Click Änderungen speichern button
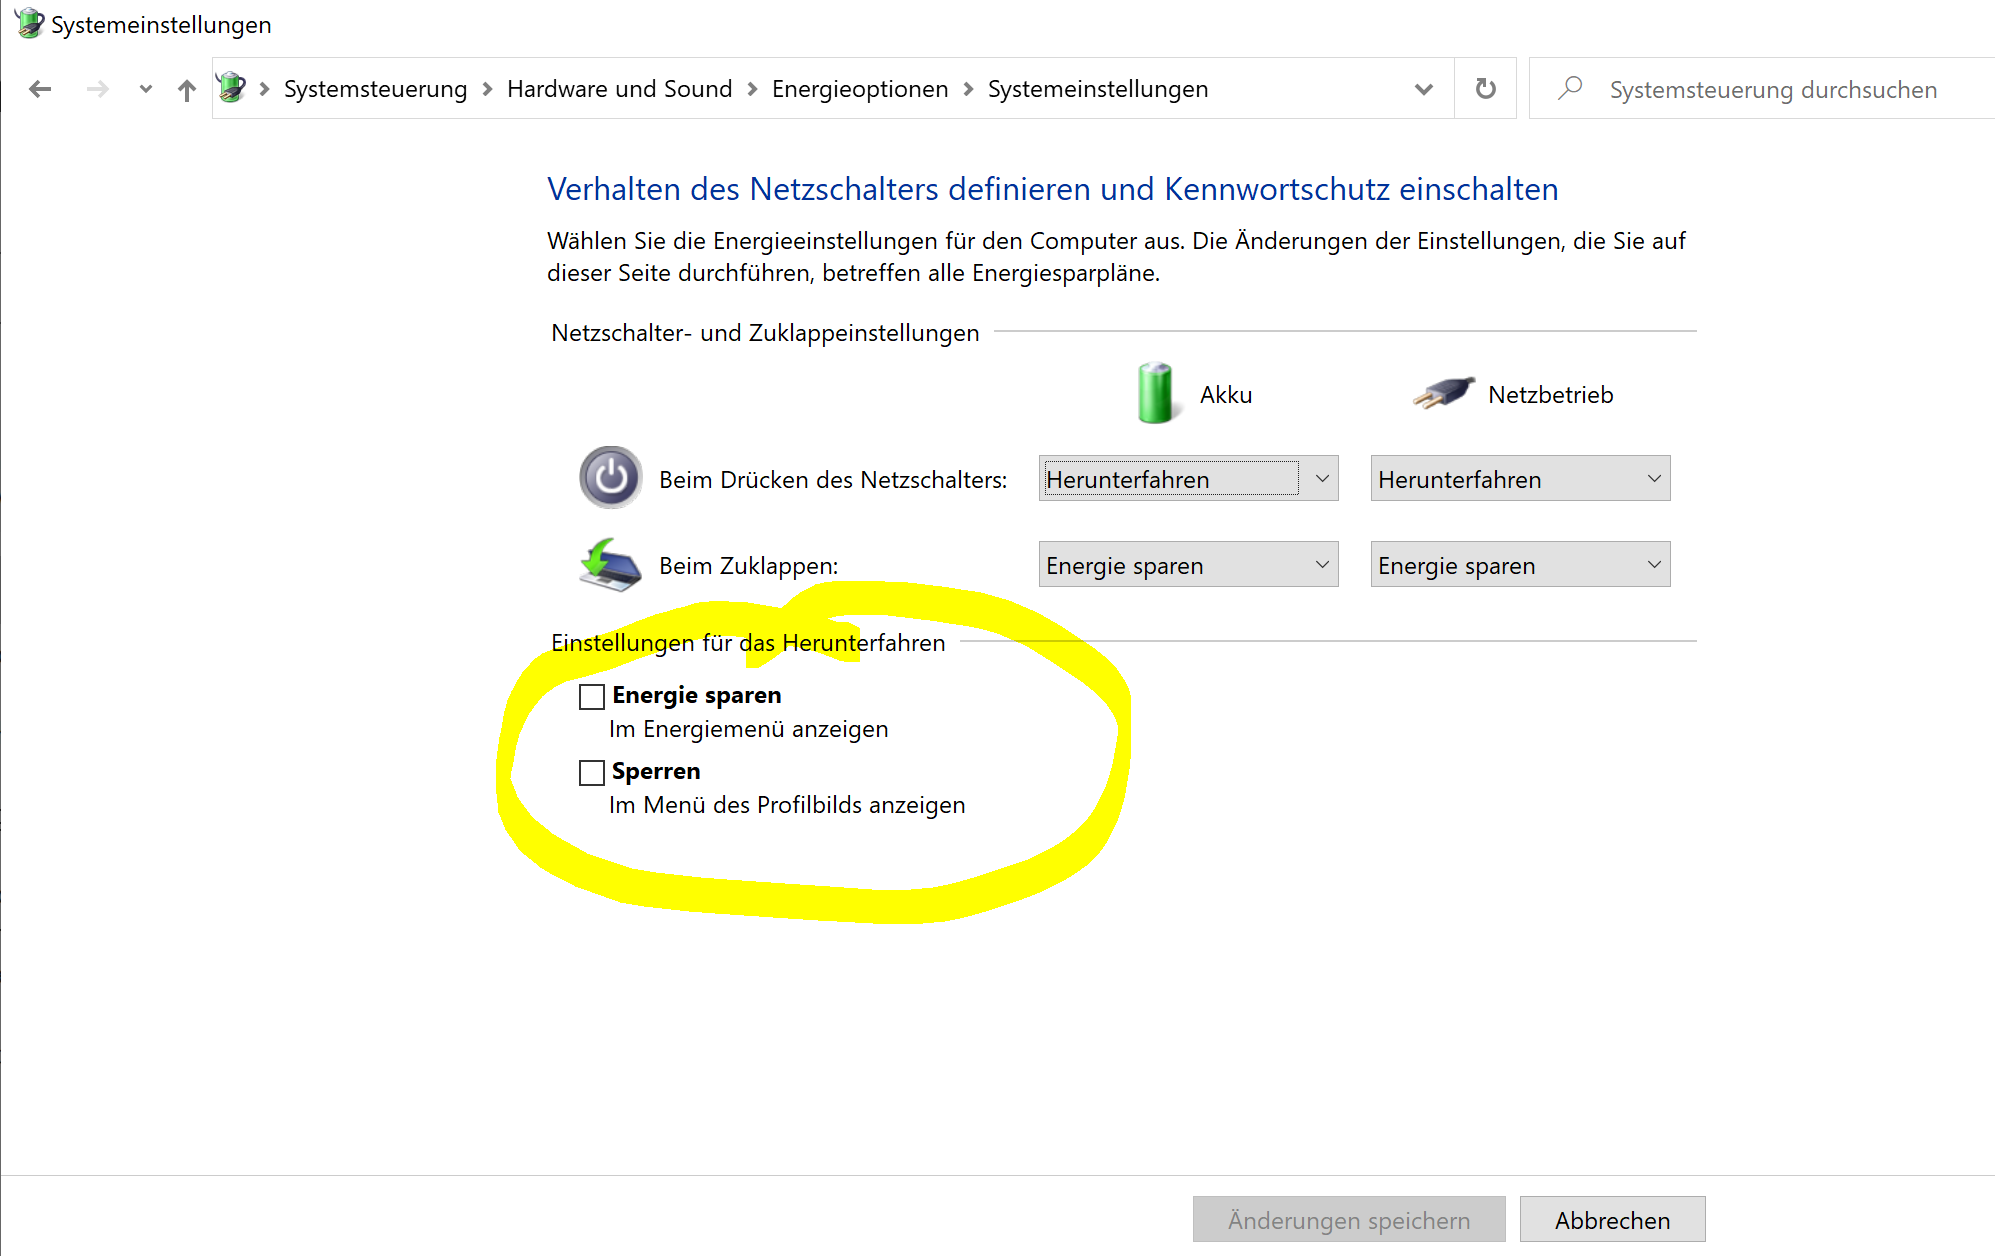 click(x=1349, y=1220)
